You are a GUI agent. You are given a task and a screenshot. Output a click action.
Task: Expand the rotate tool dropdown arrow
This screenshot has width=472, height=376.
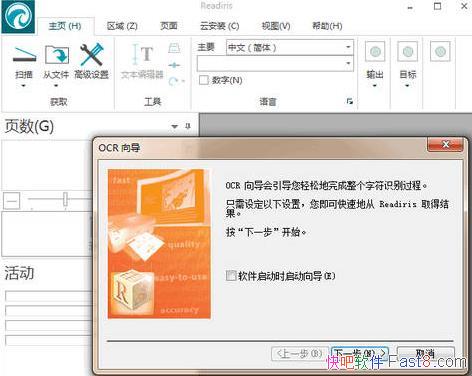183,81
